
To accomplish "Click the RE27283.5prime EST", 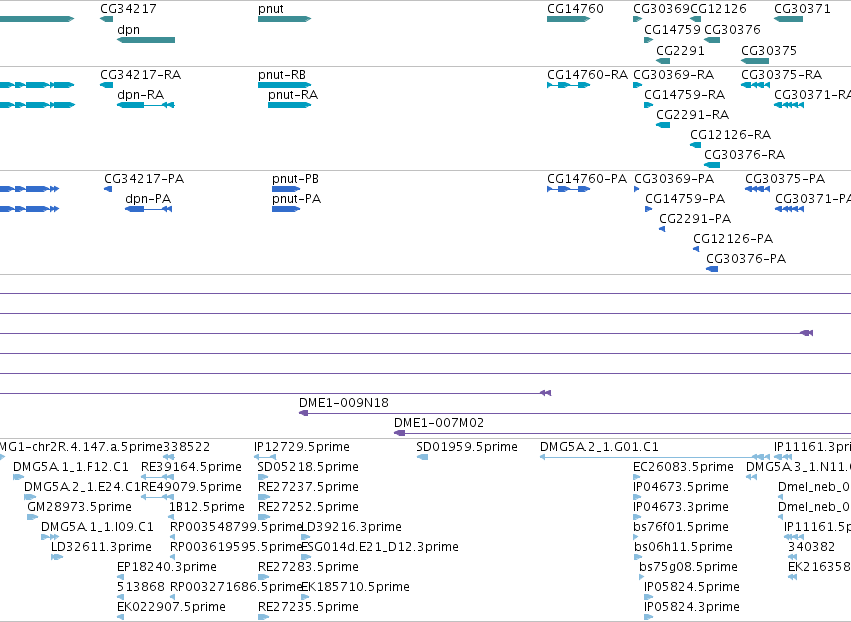I will (x=264, y=577).
